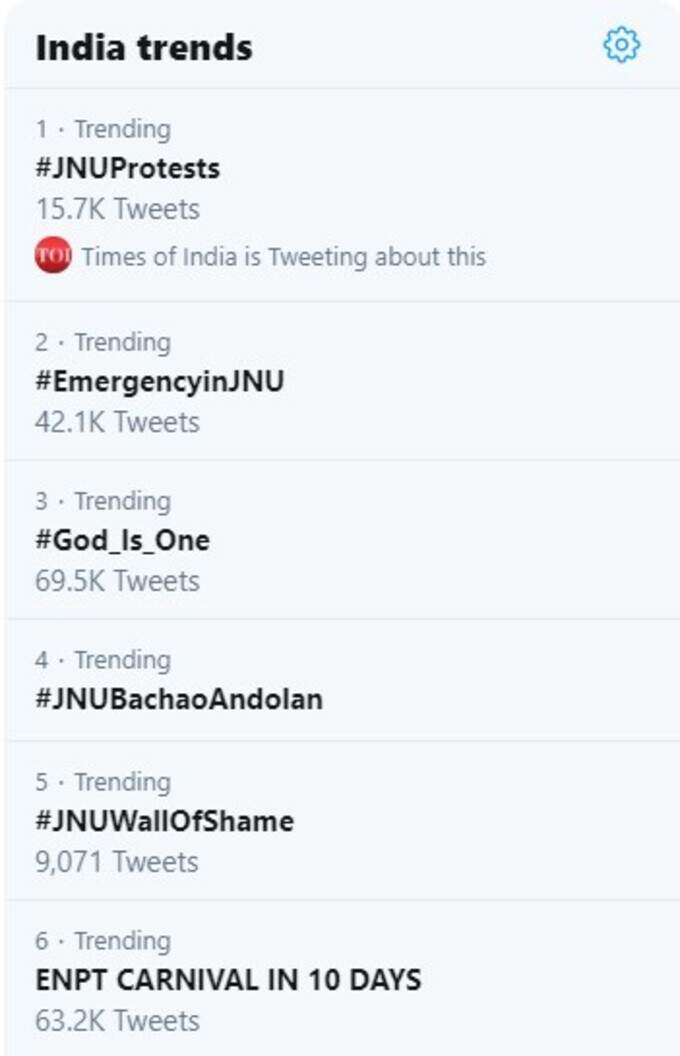The image size is (680, 1056).
Task: Click the '4 · Trending' label
Action: pos(103,660)
